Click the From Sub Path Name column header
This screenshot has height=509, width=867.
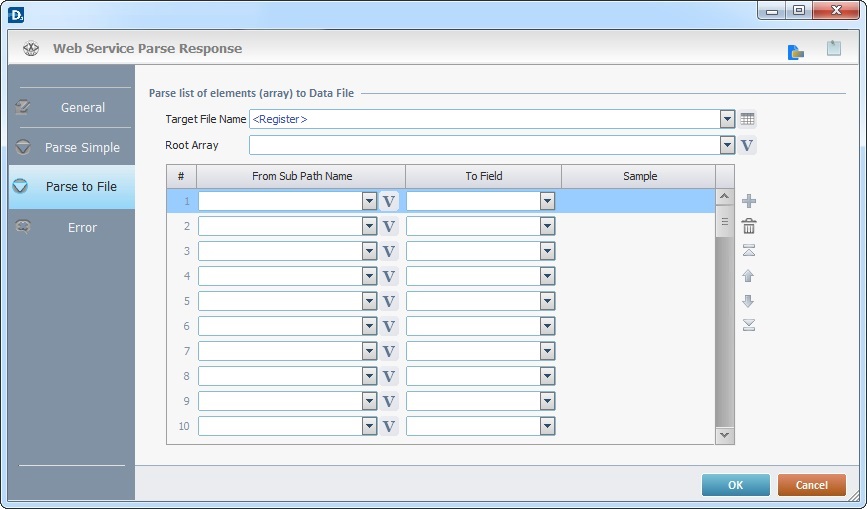coord(301,176)
